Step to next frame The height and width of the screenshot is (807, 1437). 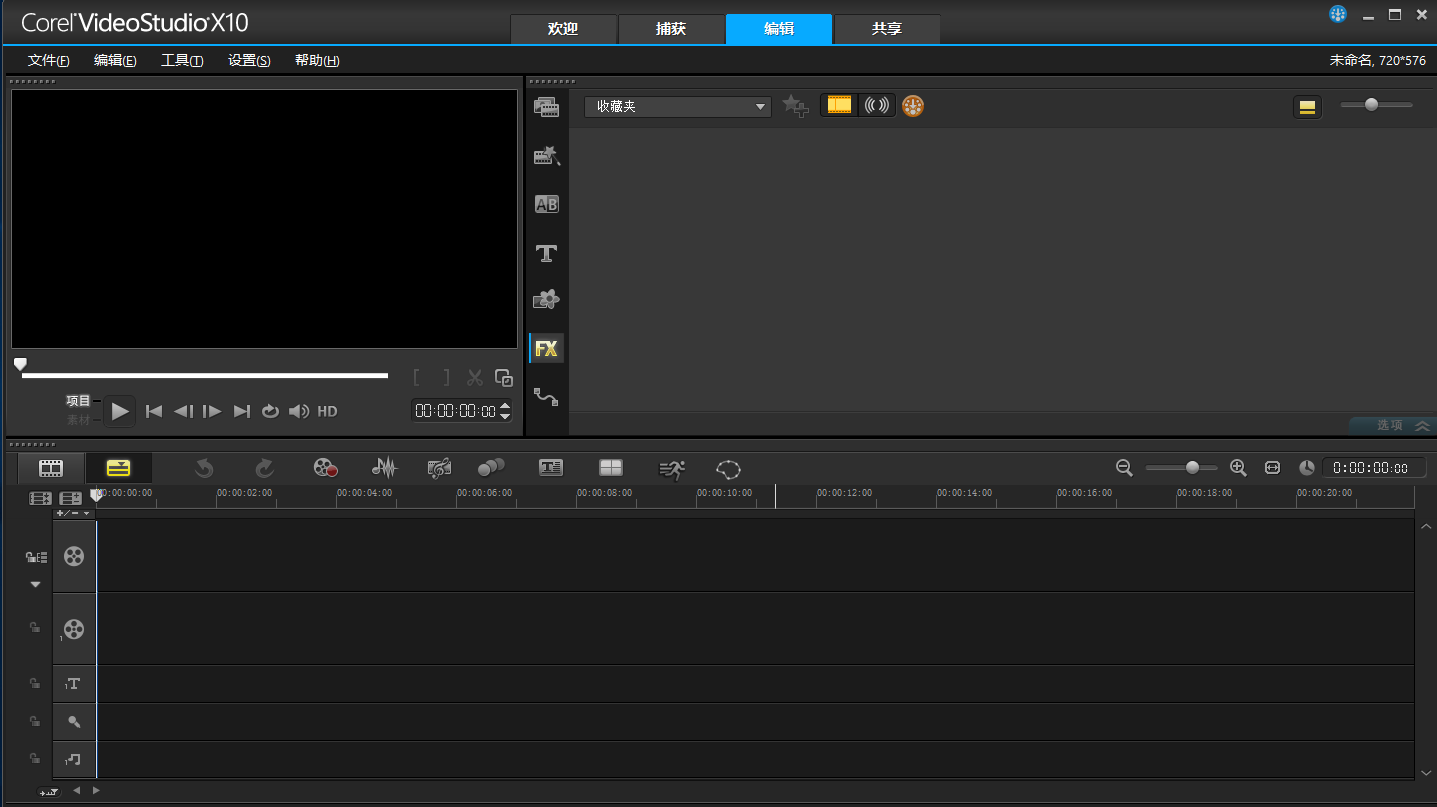click(212, 411)
